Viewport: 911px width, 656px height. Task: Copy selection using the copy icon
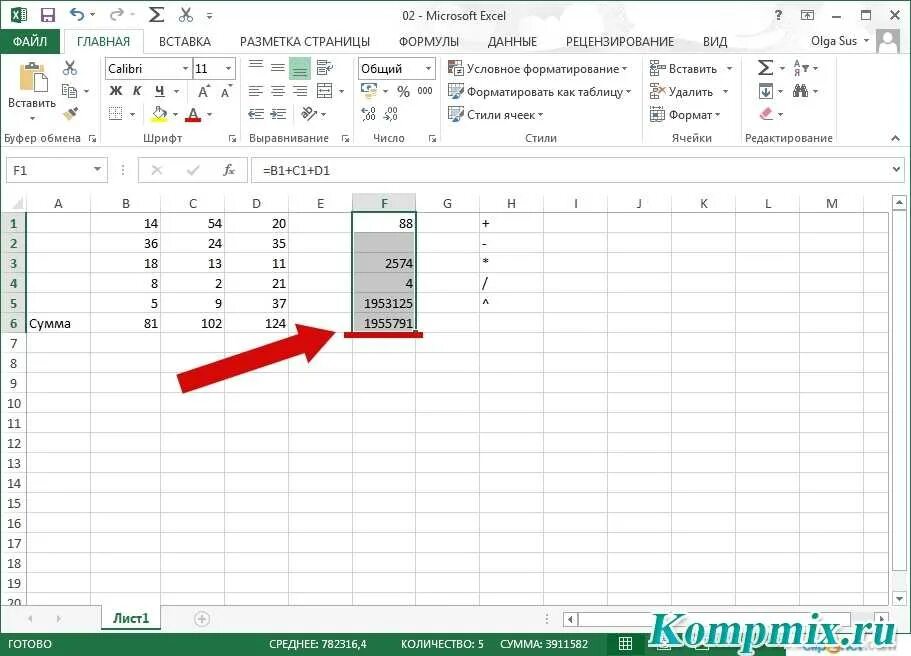[70, 91]
